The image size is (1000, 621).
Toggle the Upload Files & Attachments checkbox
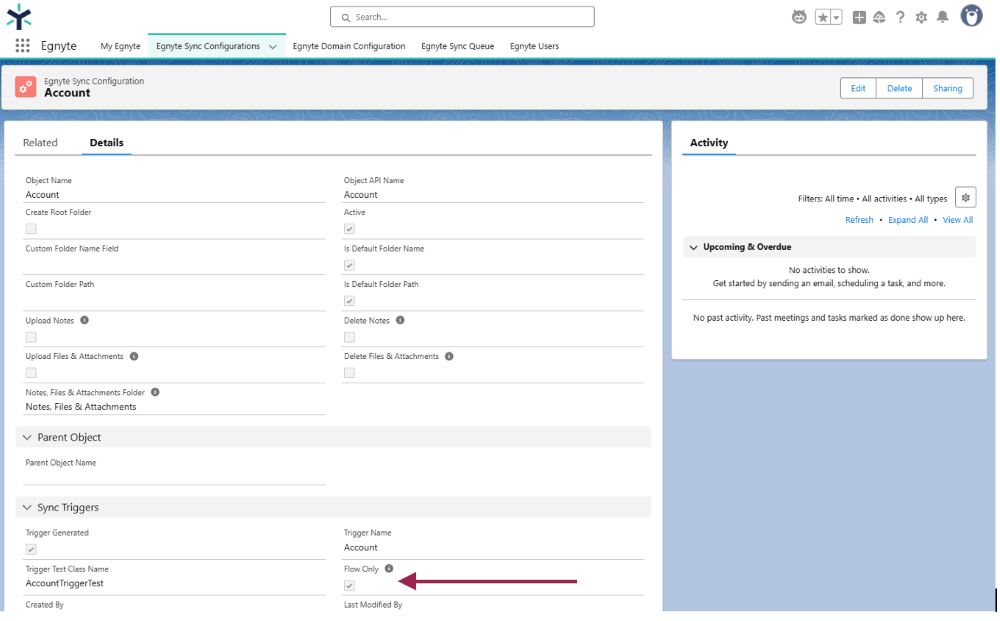[31, 373]
